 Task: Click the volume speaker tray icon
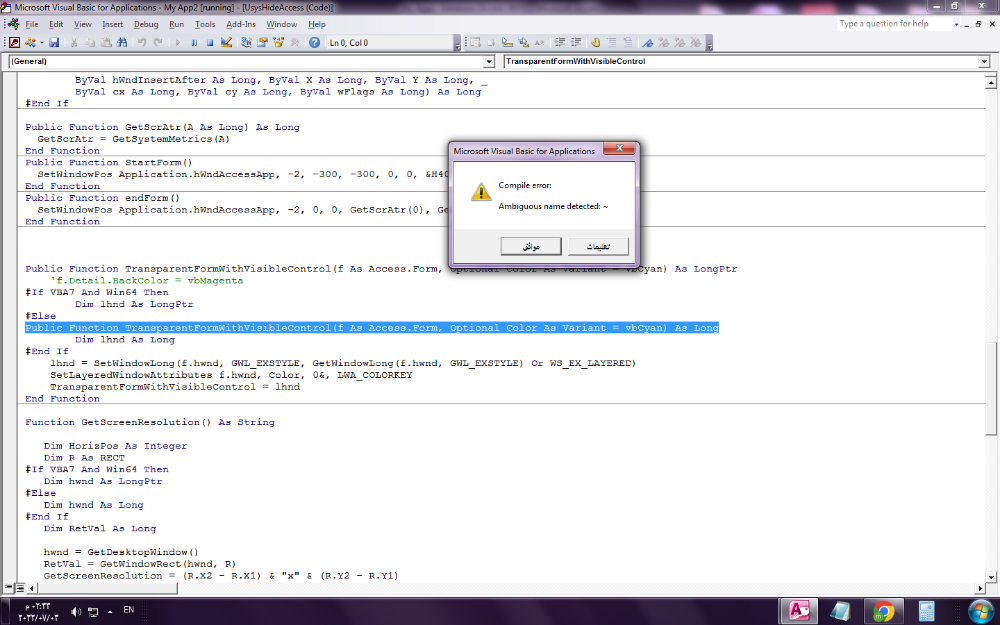pyautogui.click(x=76, y=612)
